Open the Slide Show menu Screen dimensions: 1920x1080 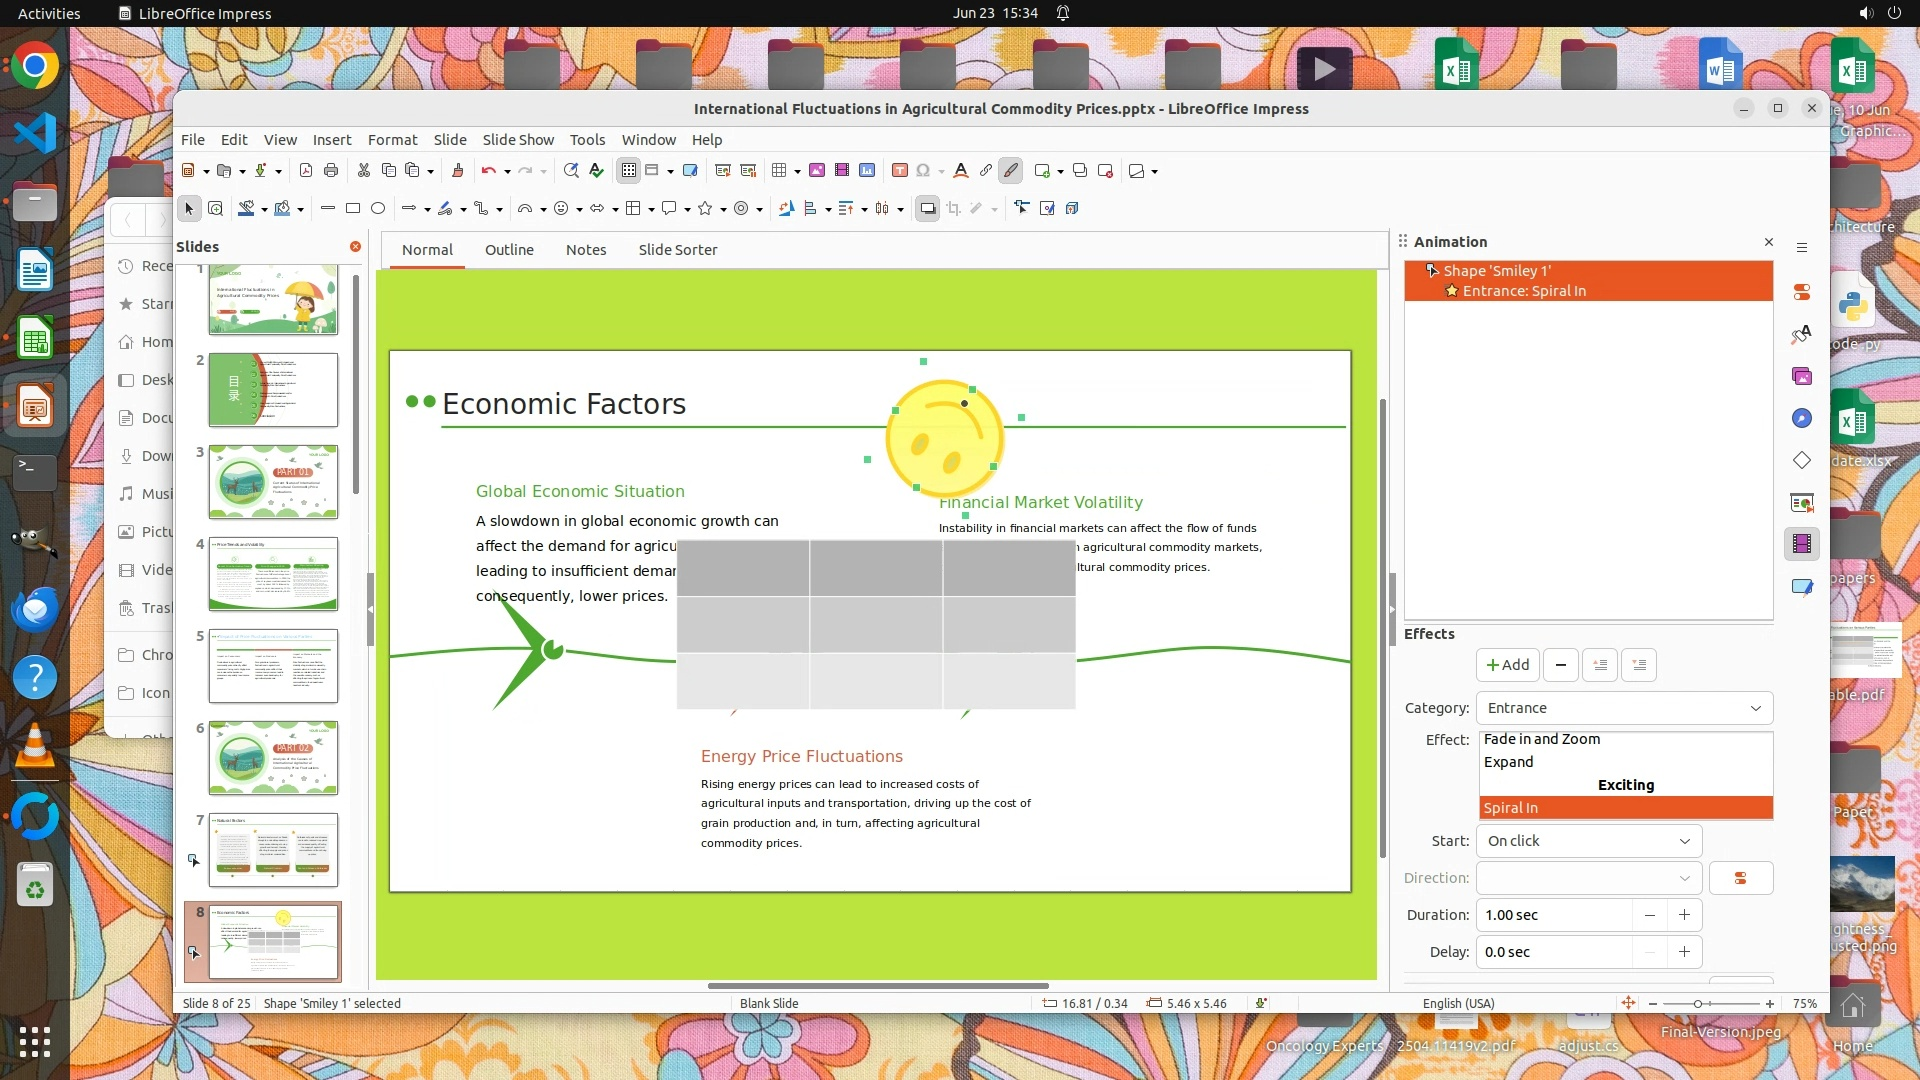(517, 140)
